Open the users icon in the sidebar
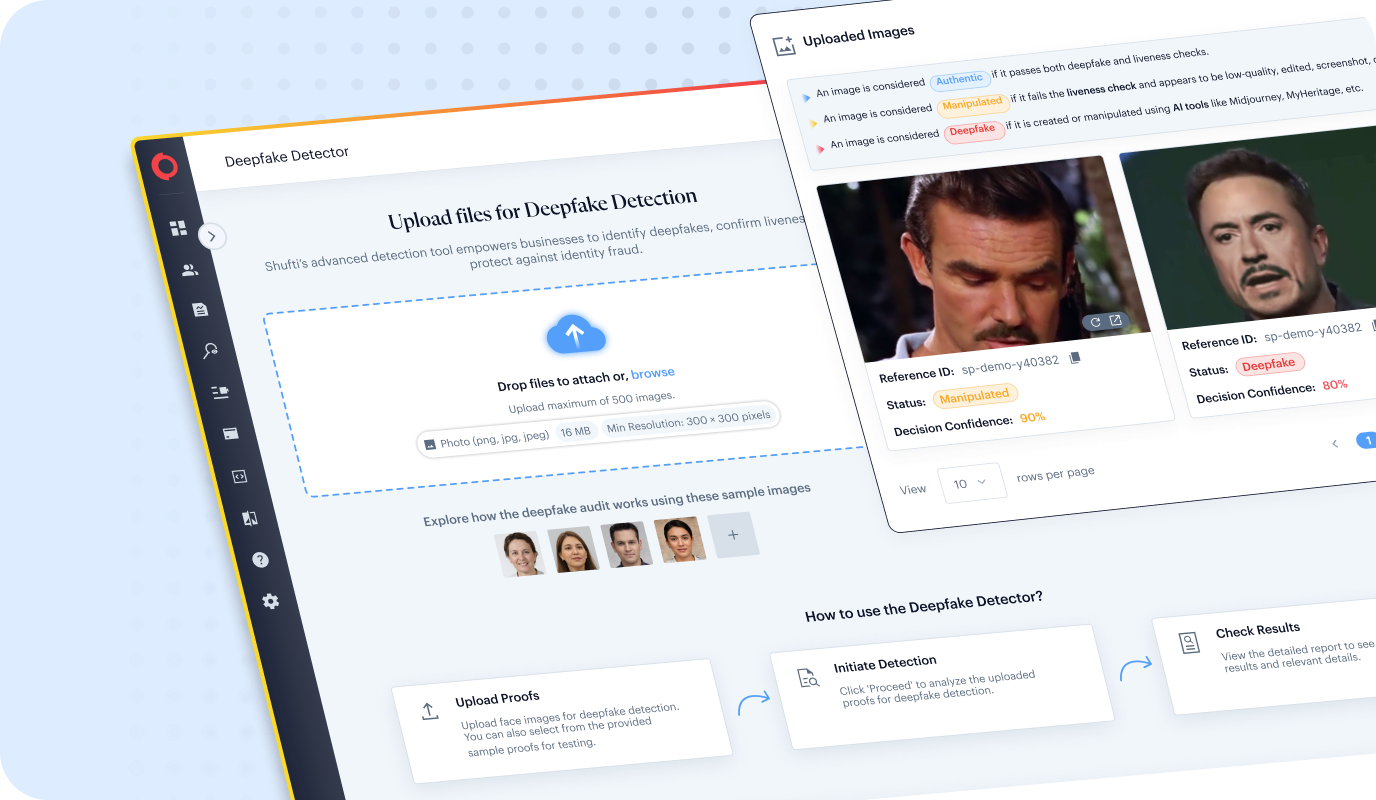This screenshot has height=800, width=1376. point(190,270)
